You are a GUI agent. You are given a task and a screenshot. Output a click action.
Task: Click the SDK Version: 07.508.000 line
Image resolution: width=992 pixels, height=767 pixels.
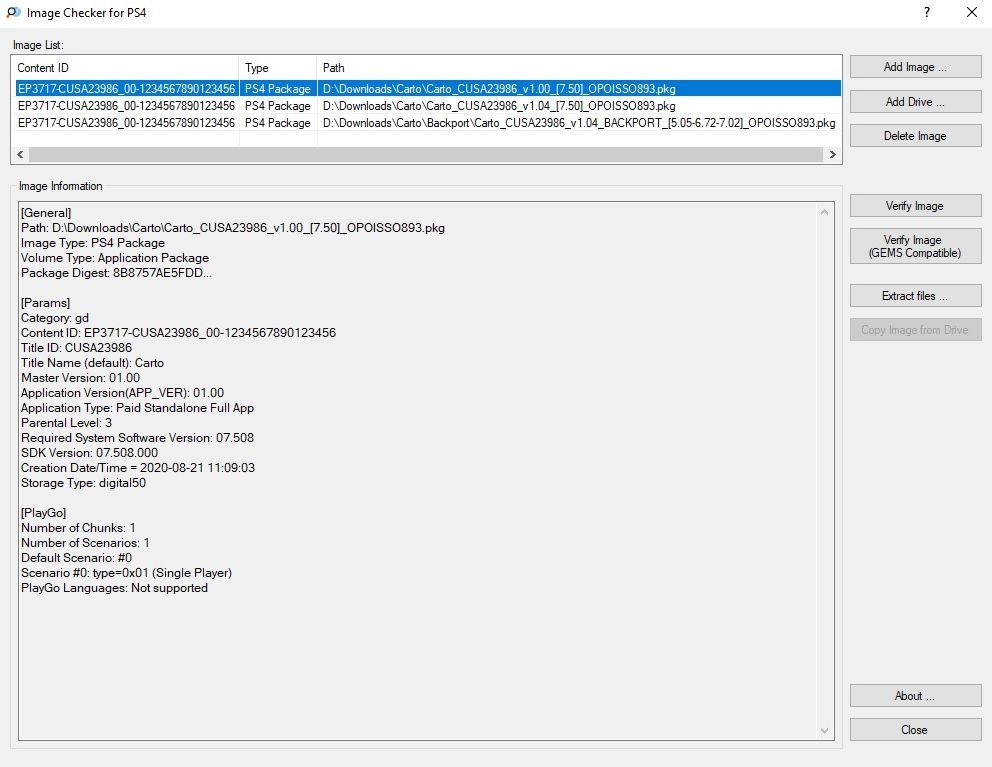pos(89,452)
